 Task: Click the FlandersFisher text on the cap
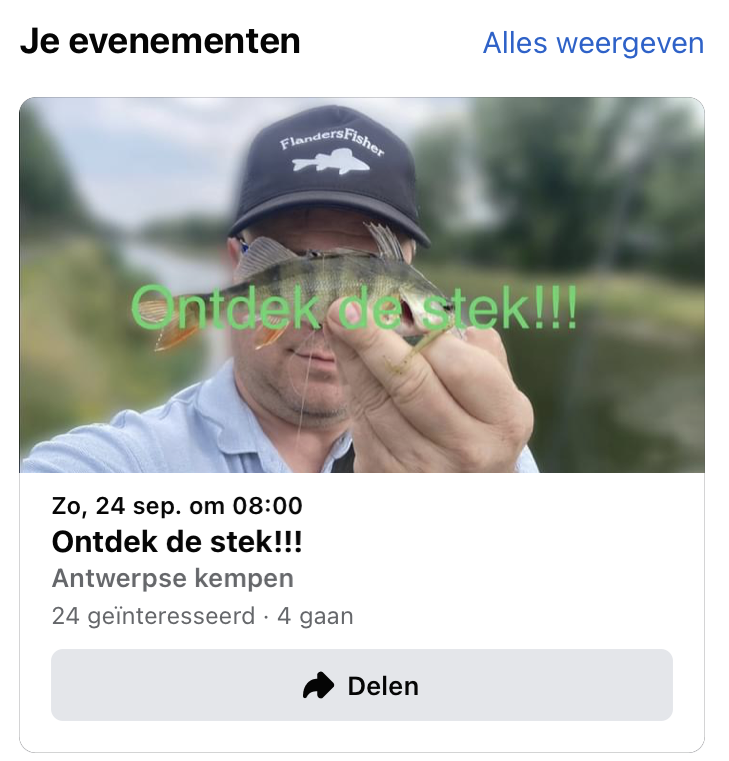[332, 141]
